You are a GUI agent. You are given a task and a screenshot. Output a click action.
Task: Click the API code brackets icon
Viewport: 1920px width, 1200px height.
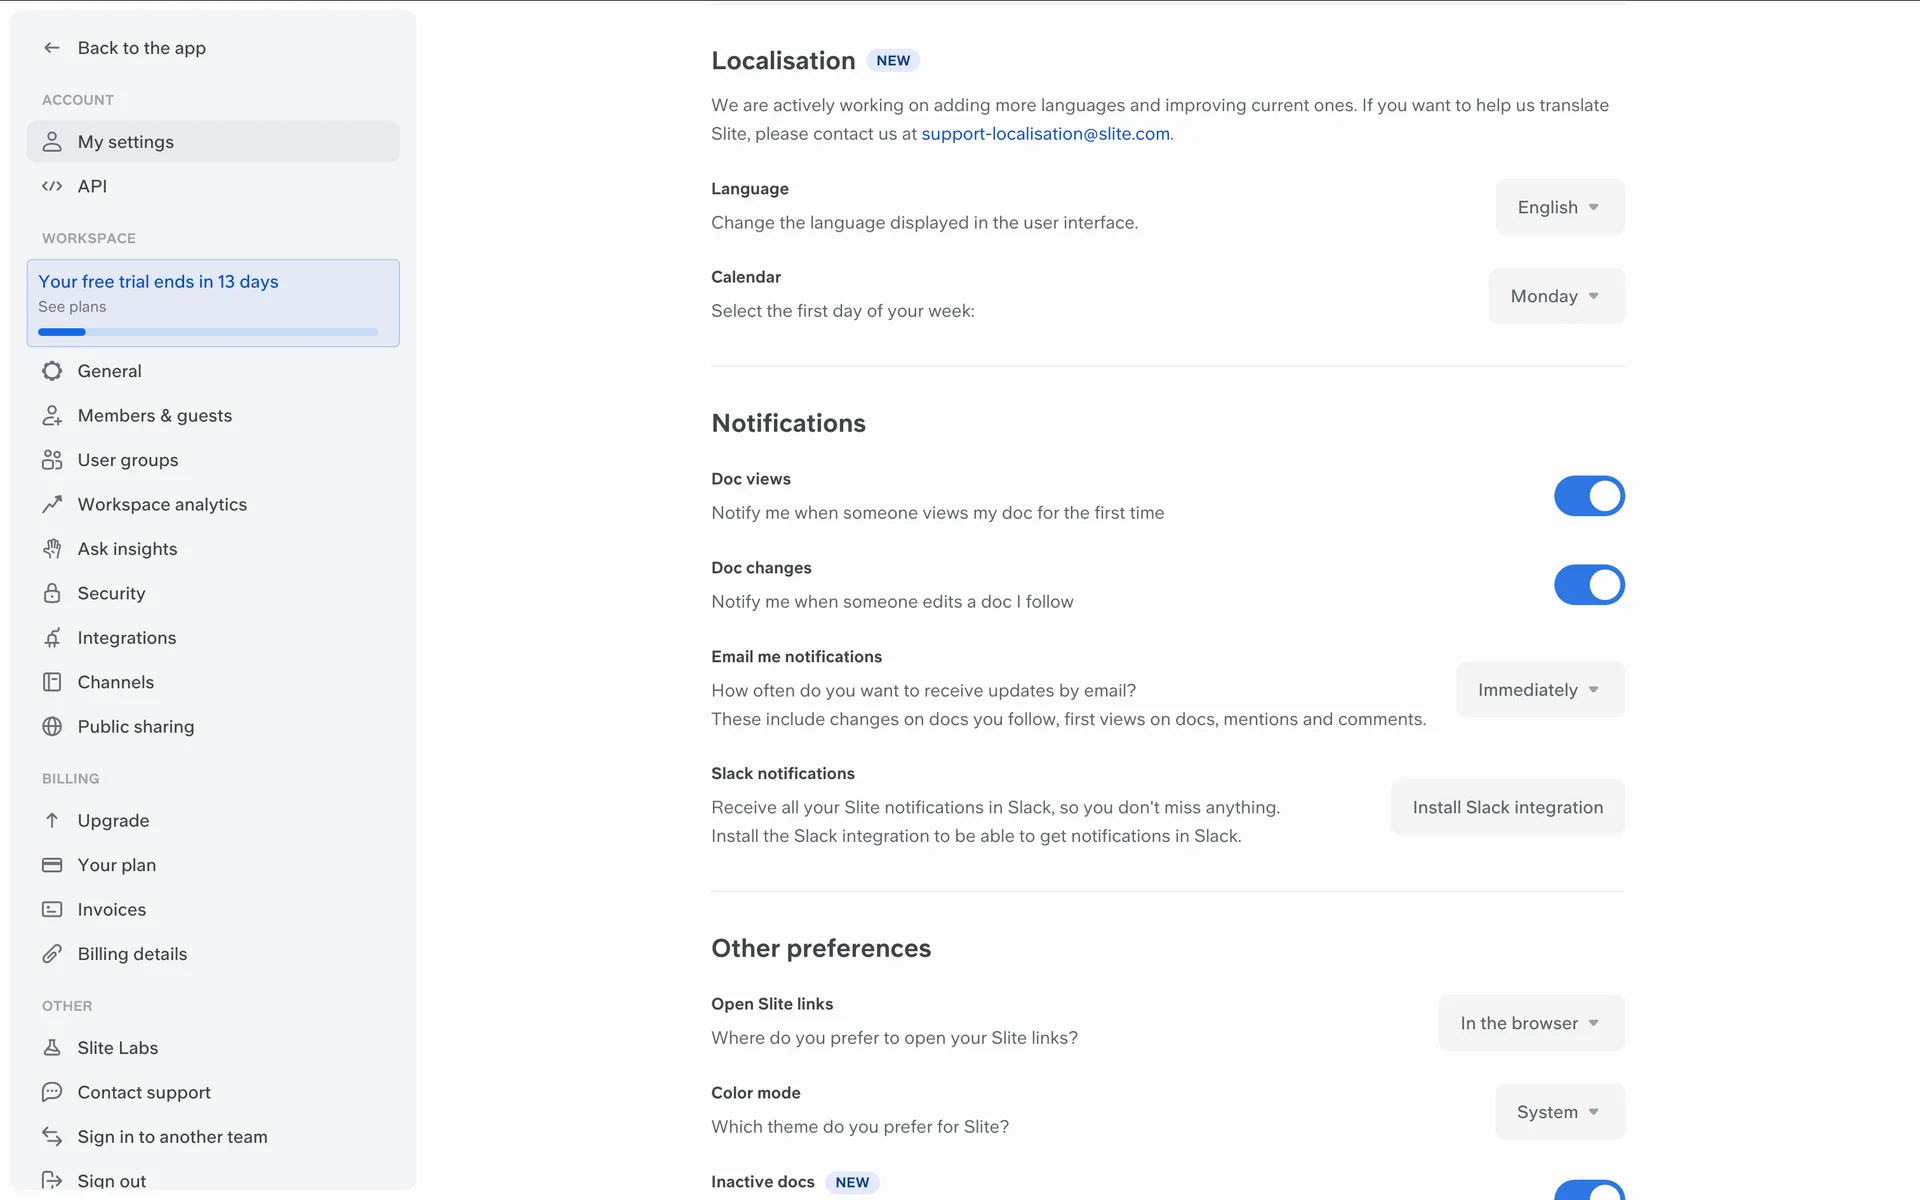point(52,186)
